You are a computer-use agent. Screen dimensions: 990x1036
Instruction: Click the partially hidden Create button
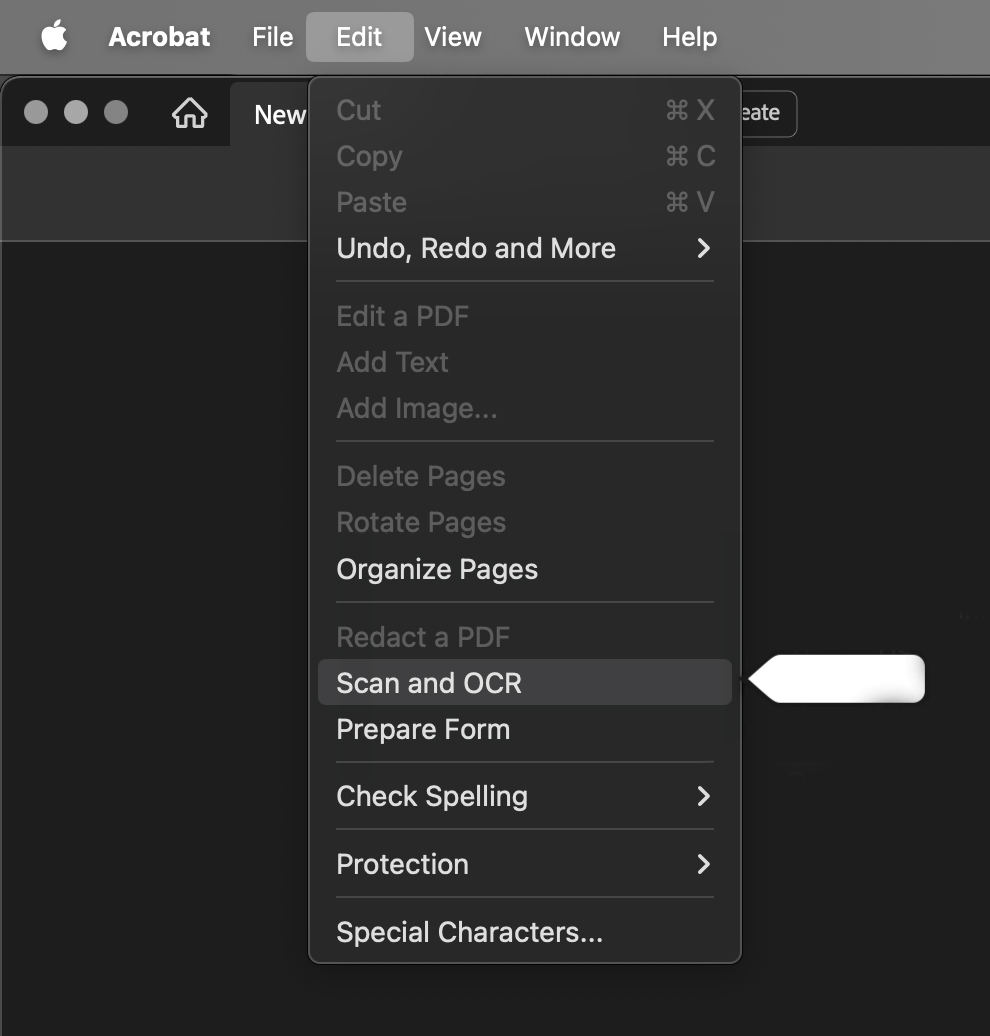tap(769, 114)
